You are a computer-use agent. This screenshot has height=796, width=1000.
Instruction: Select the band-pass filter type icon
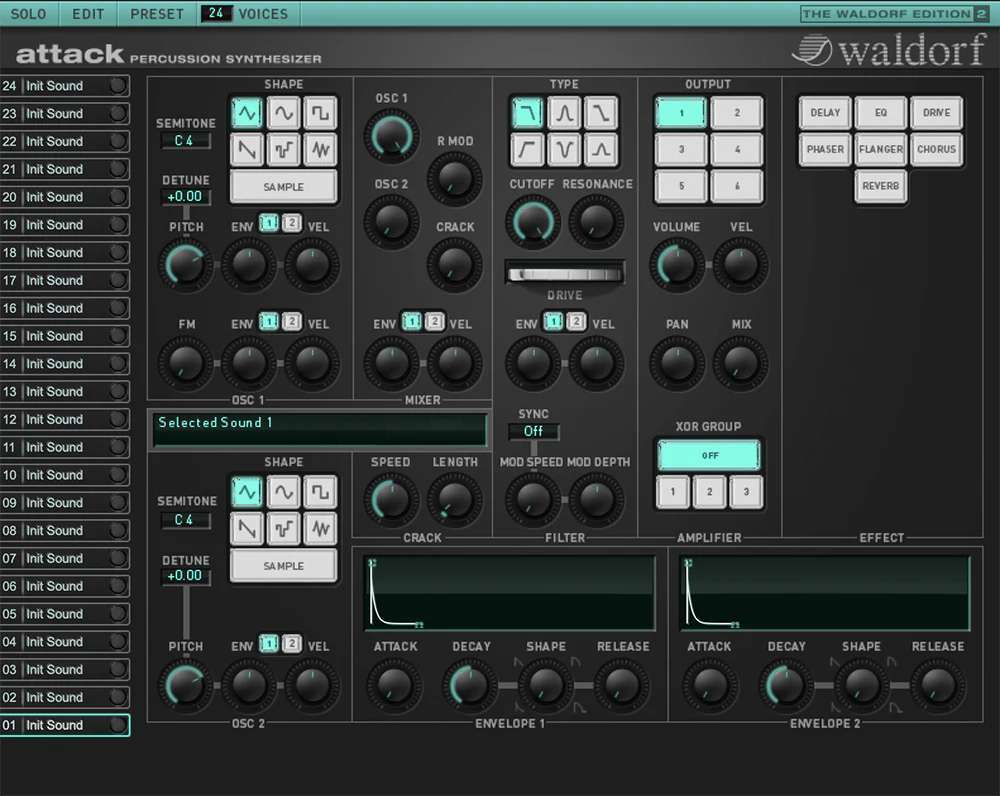pos(564,113)
